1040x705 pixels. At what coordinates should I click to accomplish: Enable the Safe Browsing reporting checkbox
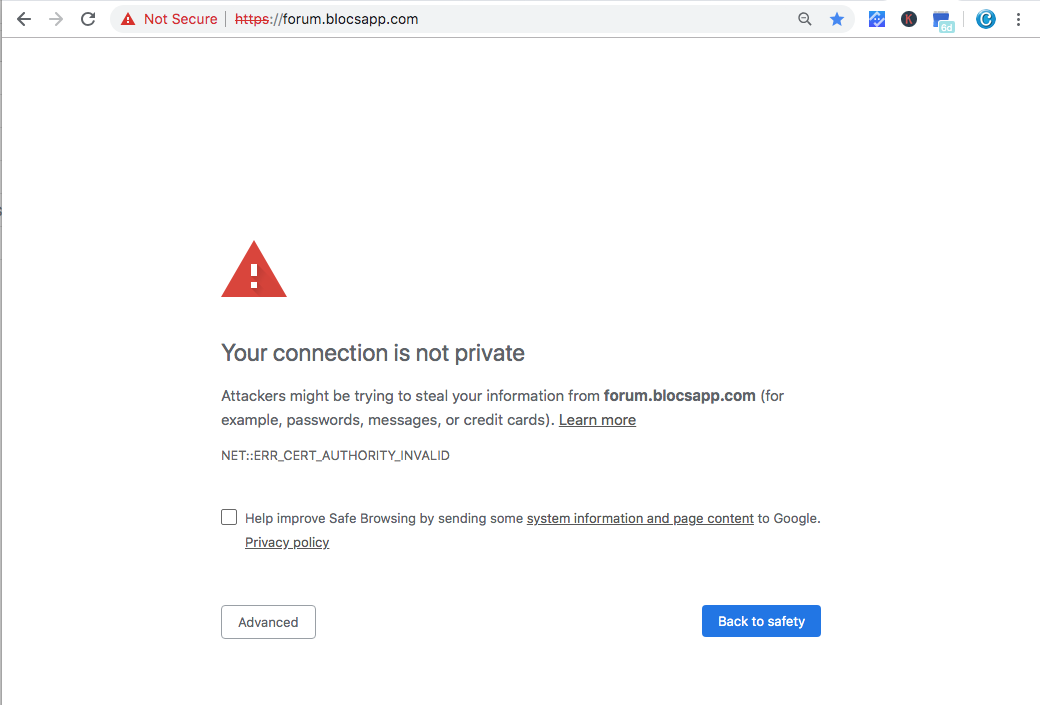pyautogui.click(x=229, y=517)
